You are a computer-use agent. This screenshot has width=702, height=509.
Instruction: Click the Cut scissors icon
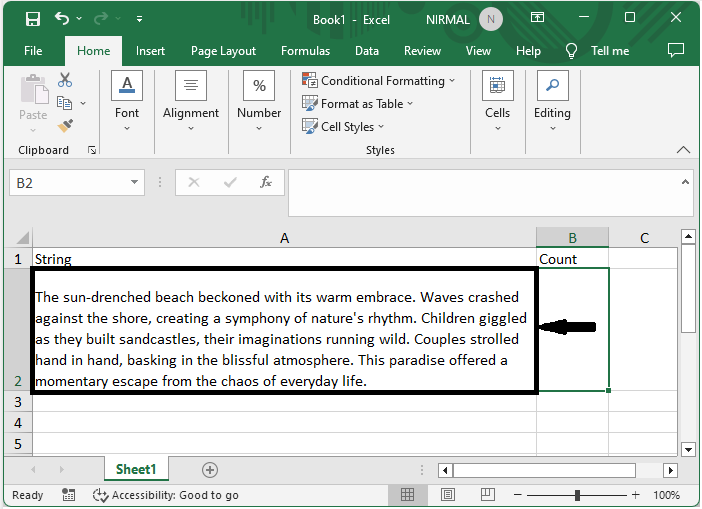[x=65, y=80]
